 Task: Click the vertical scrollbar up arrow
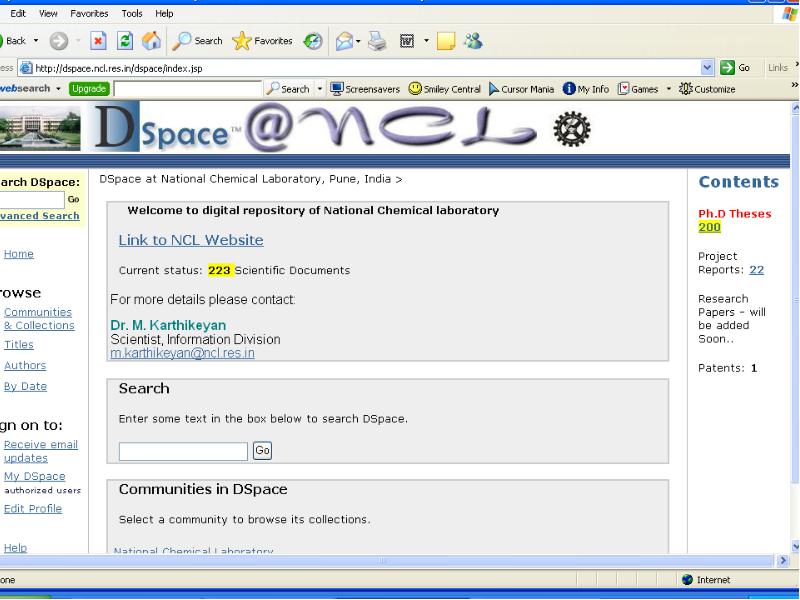pyautogui.click(x=795, y=108)
